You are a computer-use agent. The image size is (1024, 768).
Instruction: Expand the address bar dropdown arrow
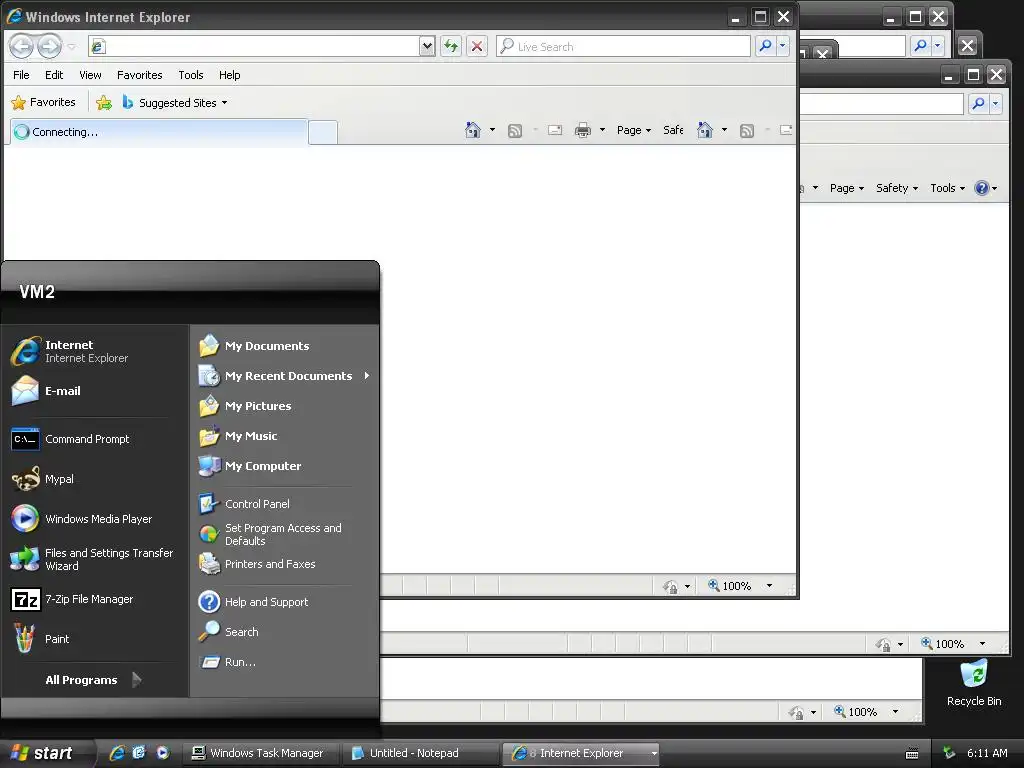click(427, 46)
